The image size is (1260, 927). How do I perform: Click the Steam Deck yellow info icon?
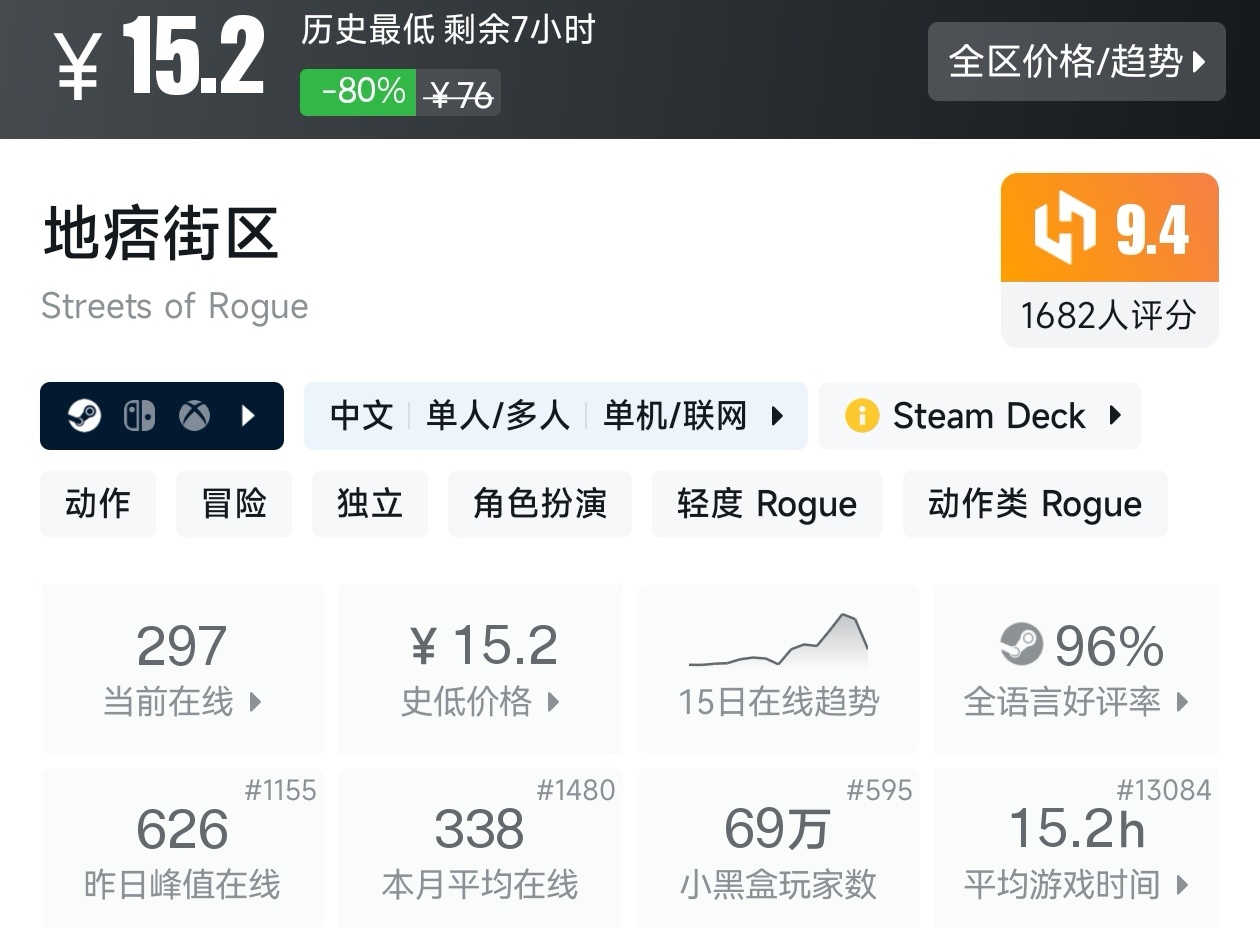point(861,416)
